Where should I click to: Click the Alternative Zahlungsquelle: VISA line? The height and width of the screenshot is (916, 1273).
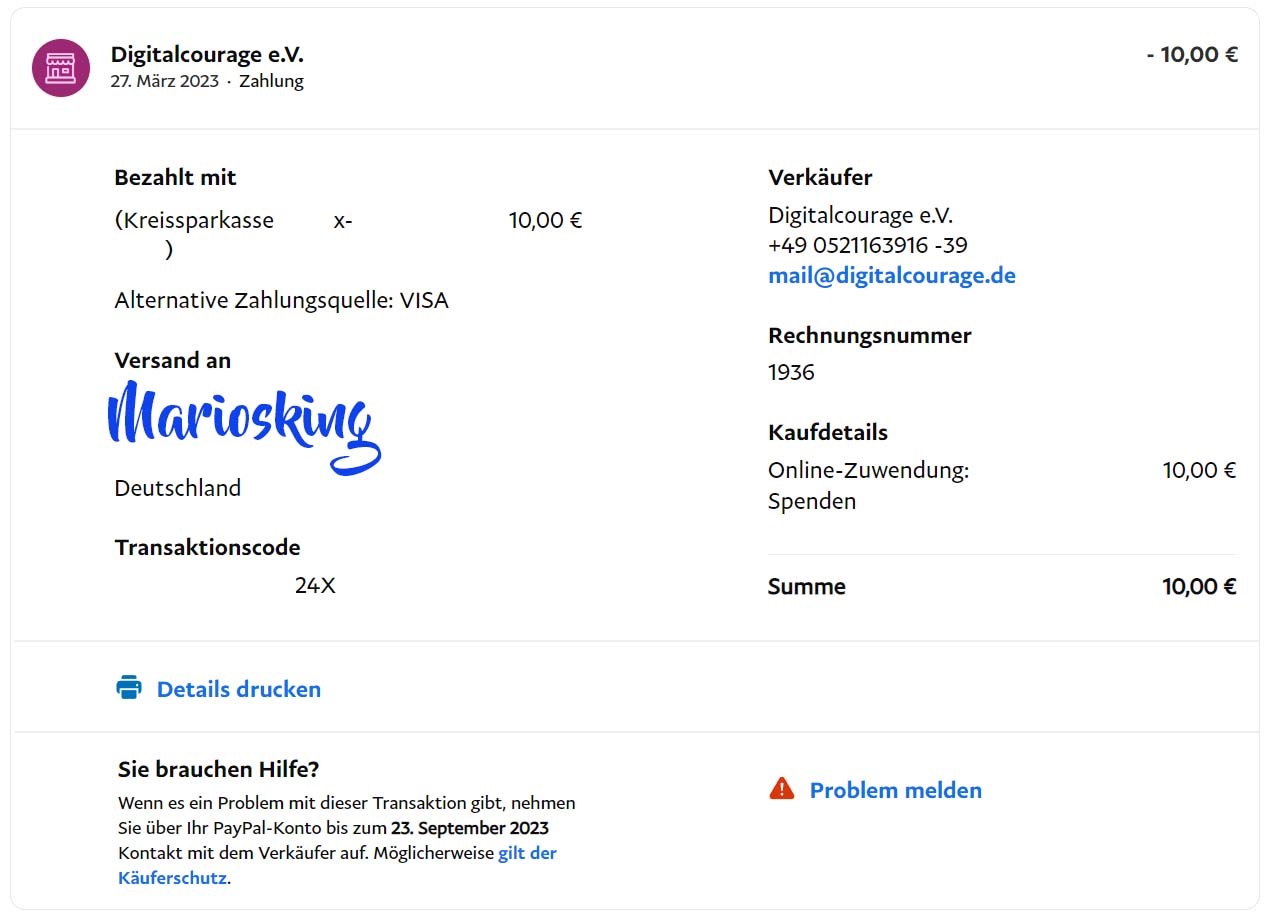tap(281, 300)
